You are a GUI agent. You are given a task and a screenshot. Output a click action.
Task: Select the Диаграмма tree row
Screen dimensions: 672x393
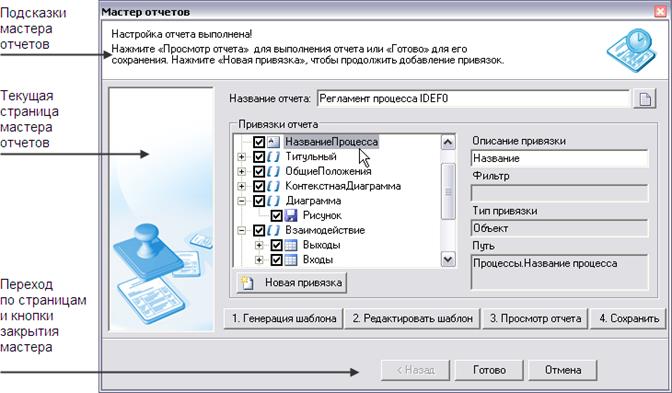coord(313,201)
